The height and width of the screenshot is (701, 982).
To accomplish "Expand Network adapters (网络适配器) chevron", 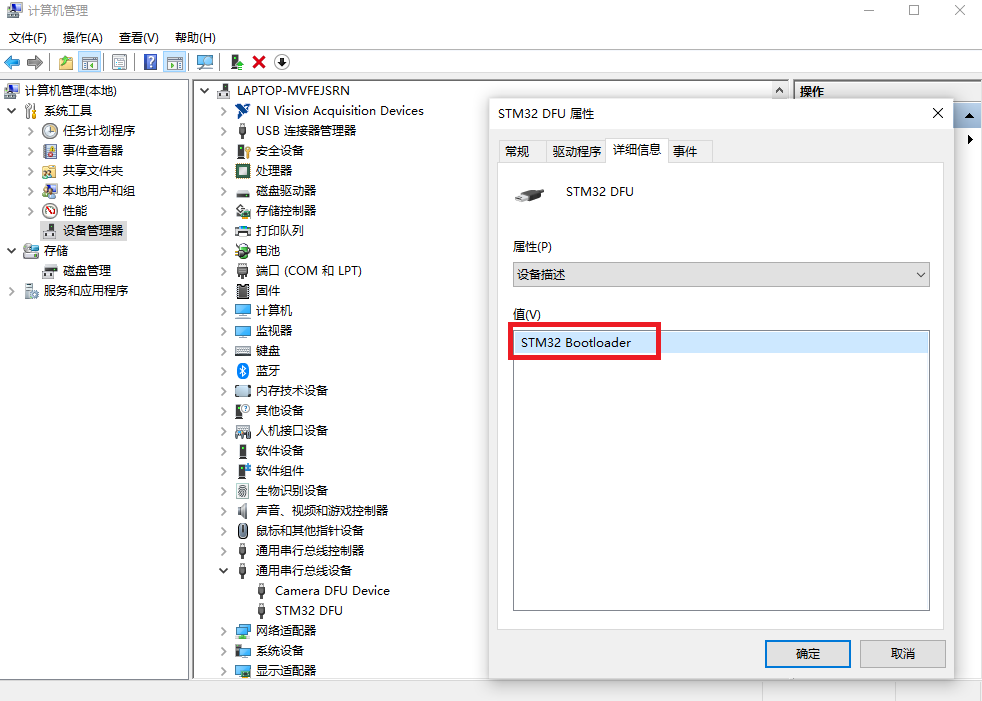I will (224, 631).
